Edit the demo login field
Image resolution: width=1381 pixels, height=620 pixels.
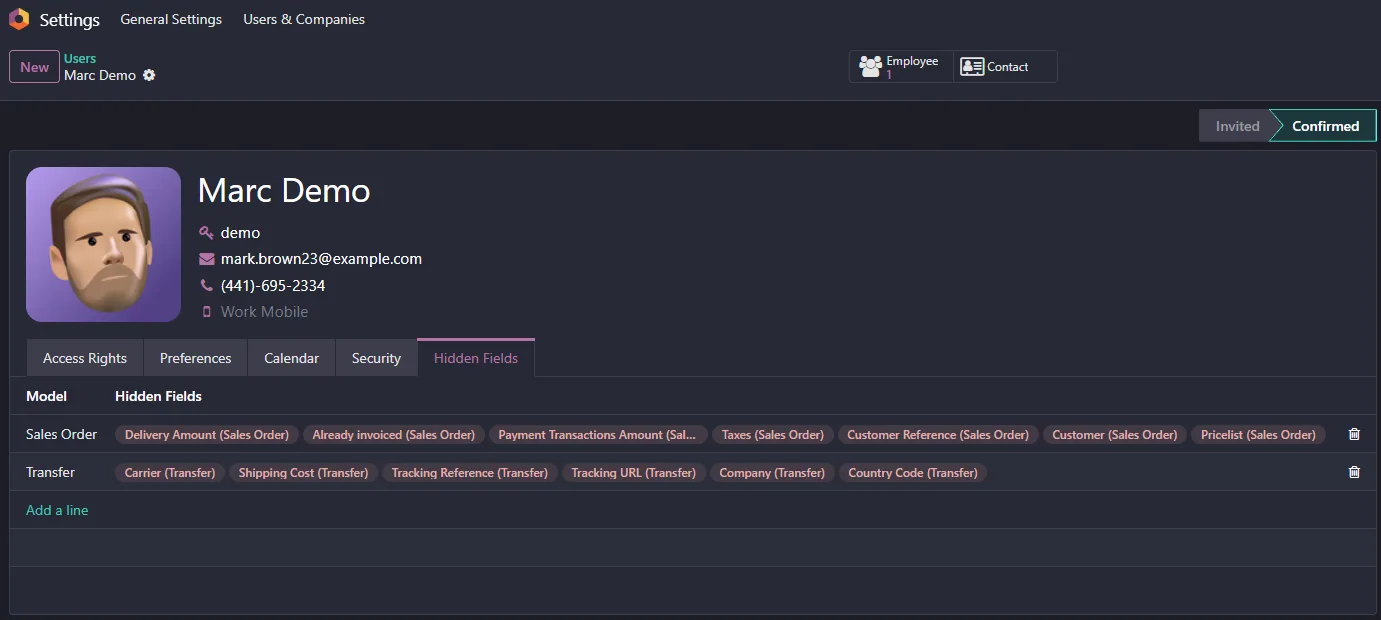click(240, 232)
